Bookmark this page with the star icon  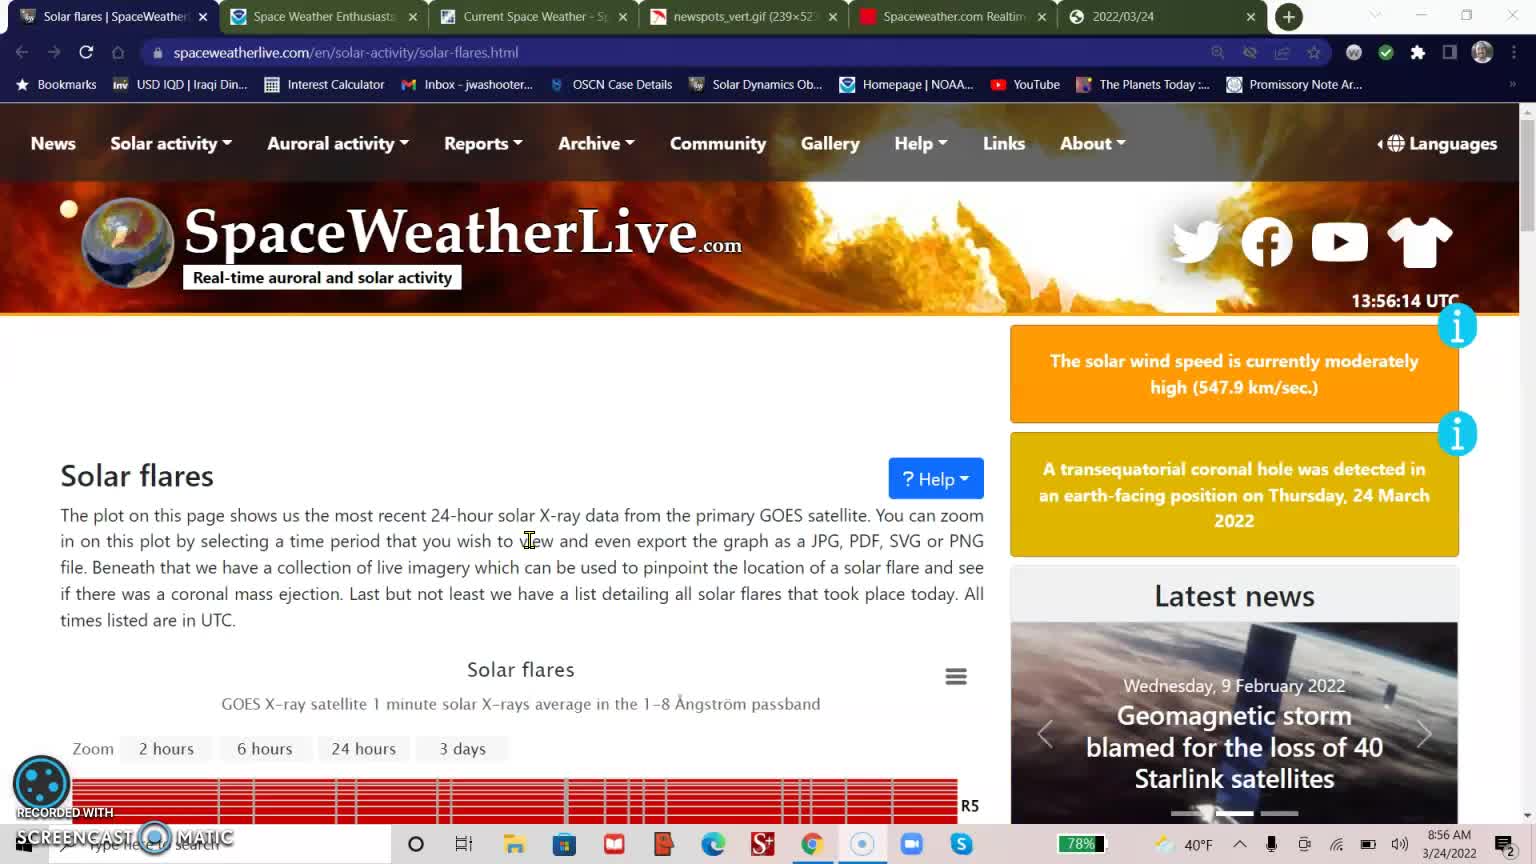point(1314,52)
